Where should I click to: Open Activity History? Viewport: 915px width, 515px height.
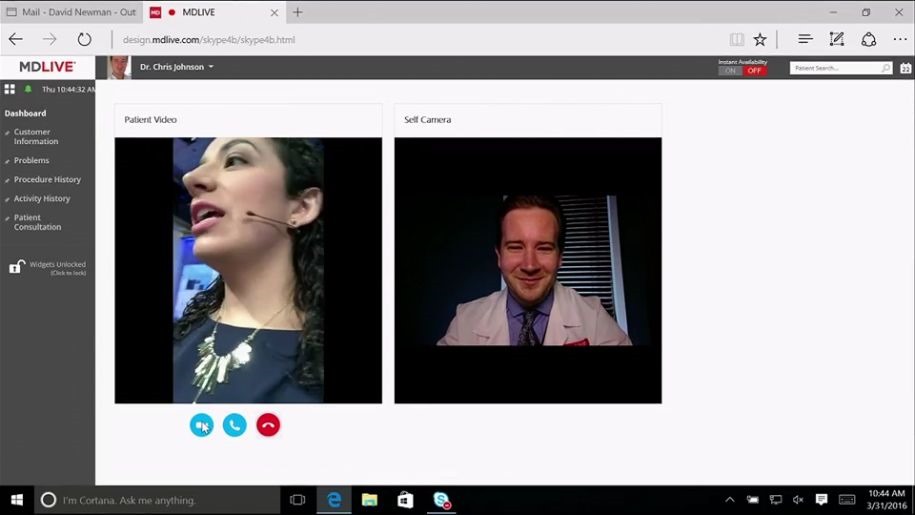point(42,199)
